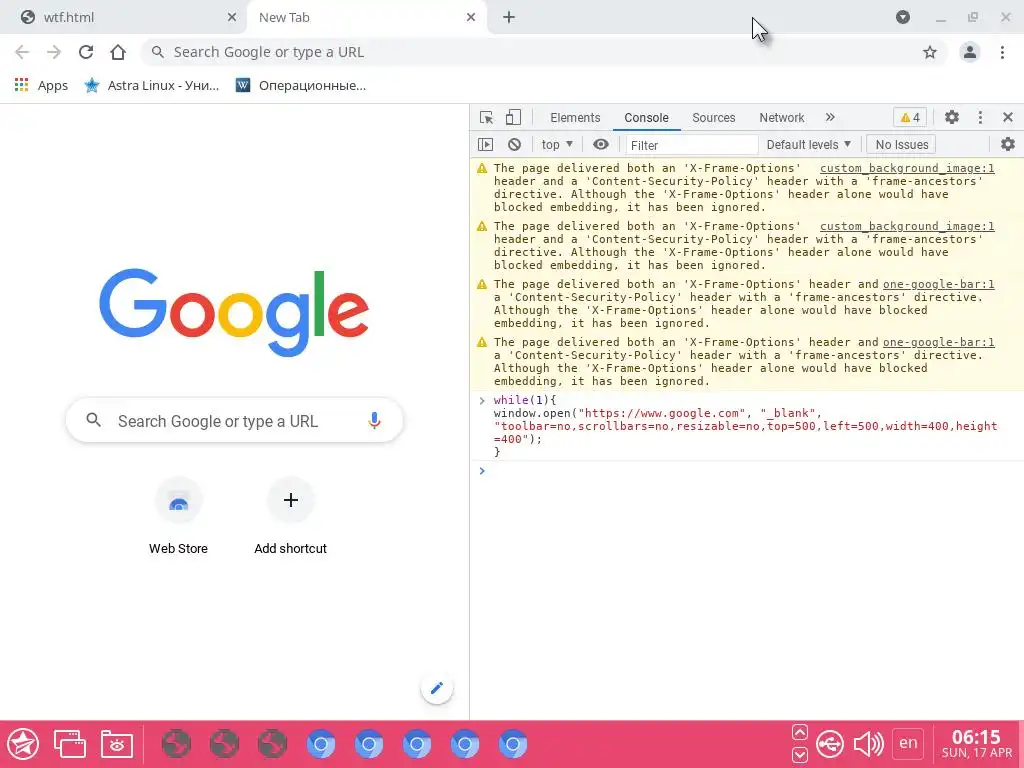The height and width of the screenshot is (768, 1024).
Task: Toggle the console sidebar
Action: tap(485, 144)
